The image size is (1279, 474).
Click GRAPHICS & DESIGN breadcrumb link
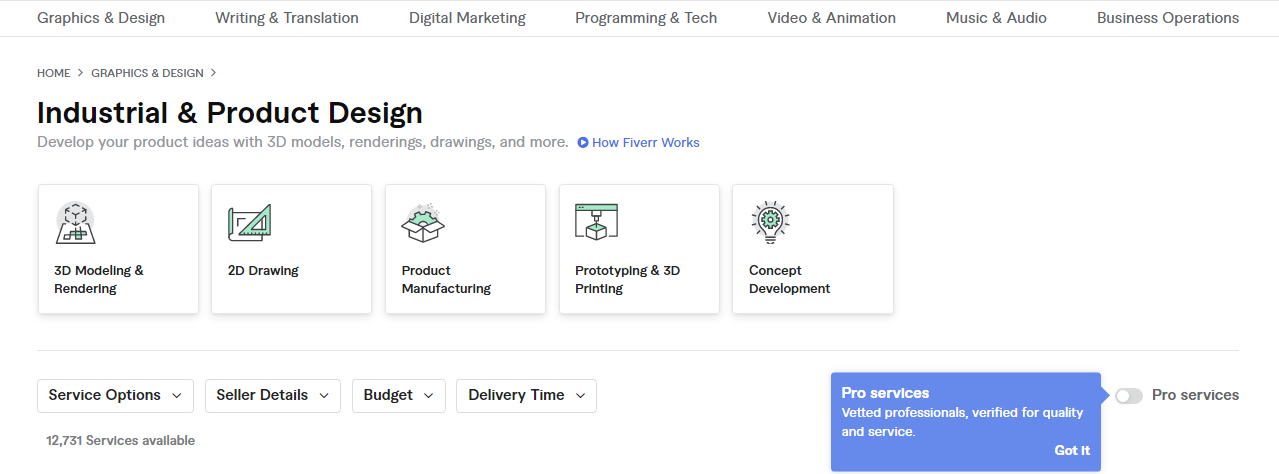pos(147,73)
